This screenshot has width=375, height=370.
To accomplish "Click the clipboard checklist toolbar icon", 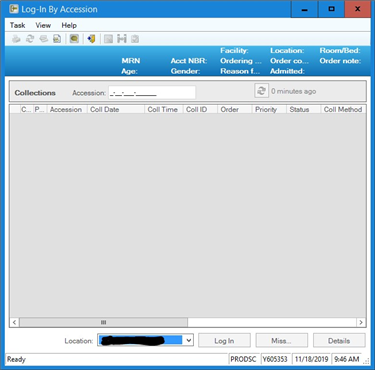I will click(135, 39).
